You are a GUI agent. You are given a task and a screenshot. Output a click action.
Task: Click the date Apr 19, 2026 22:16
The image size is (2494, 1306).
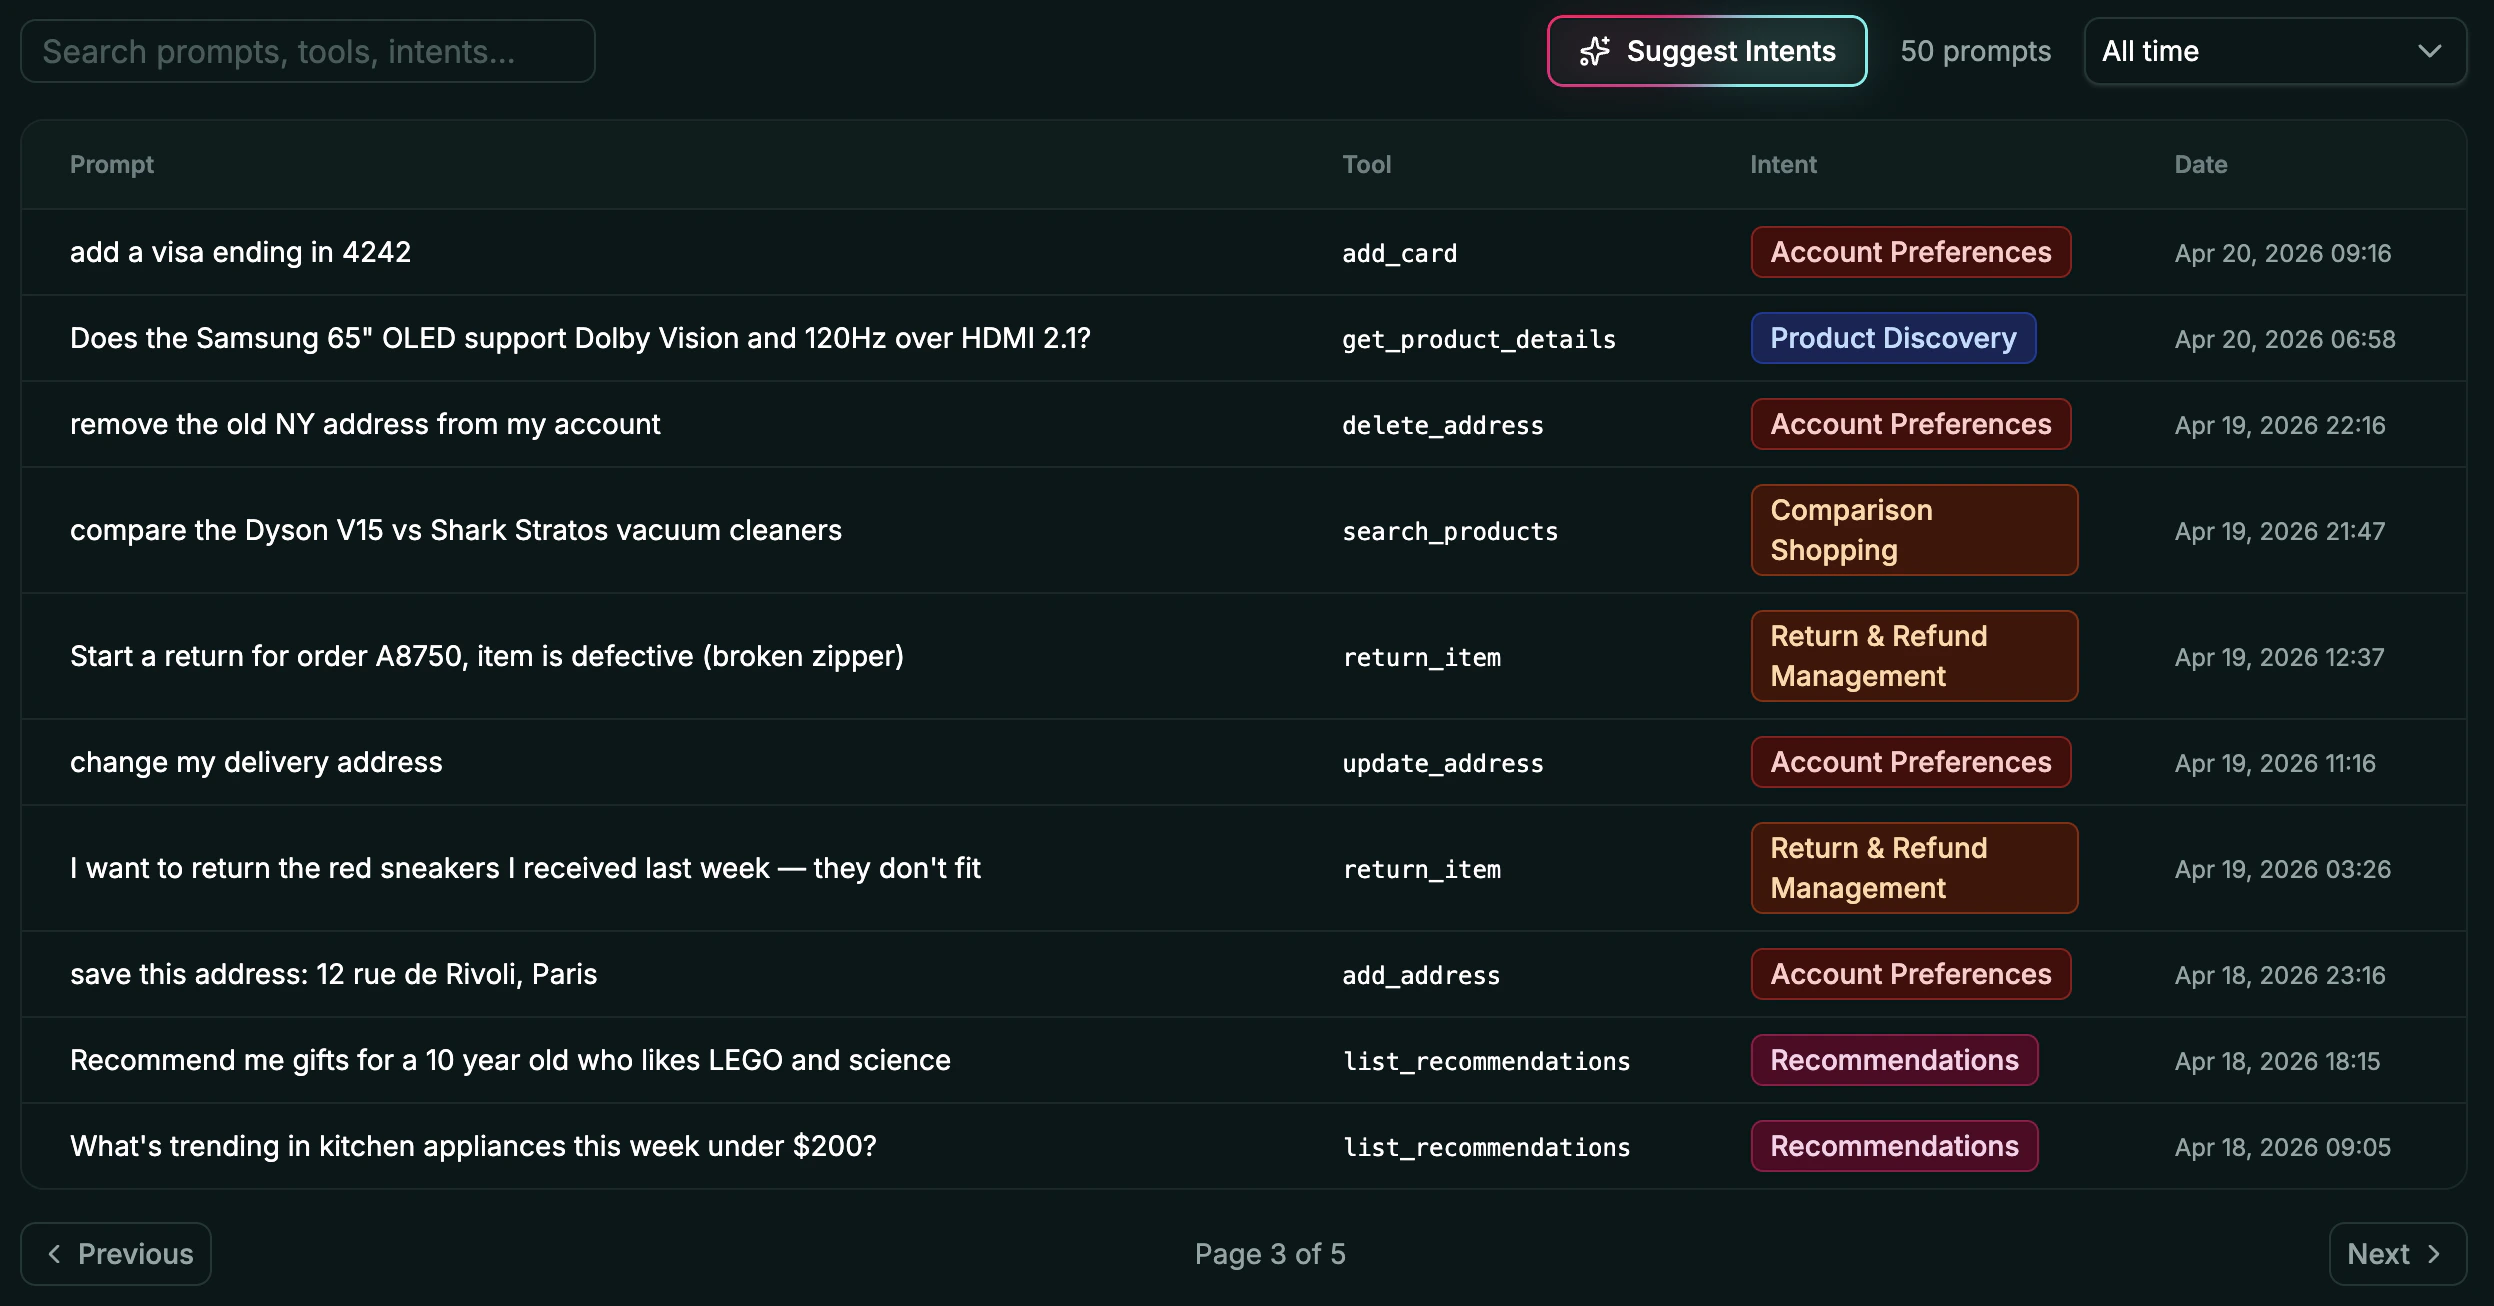2280,425
